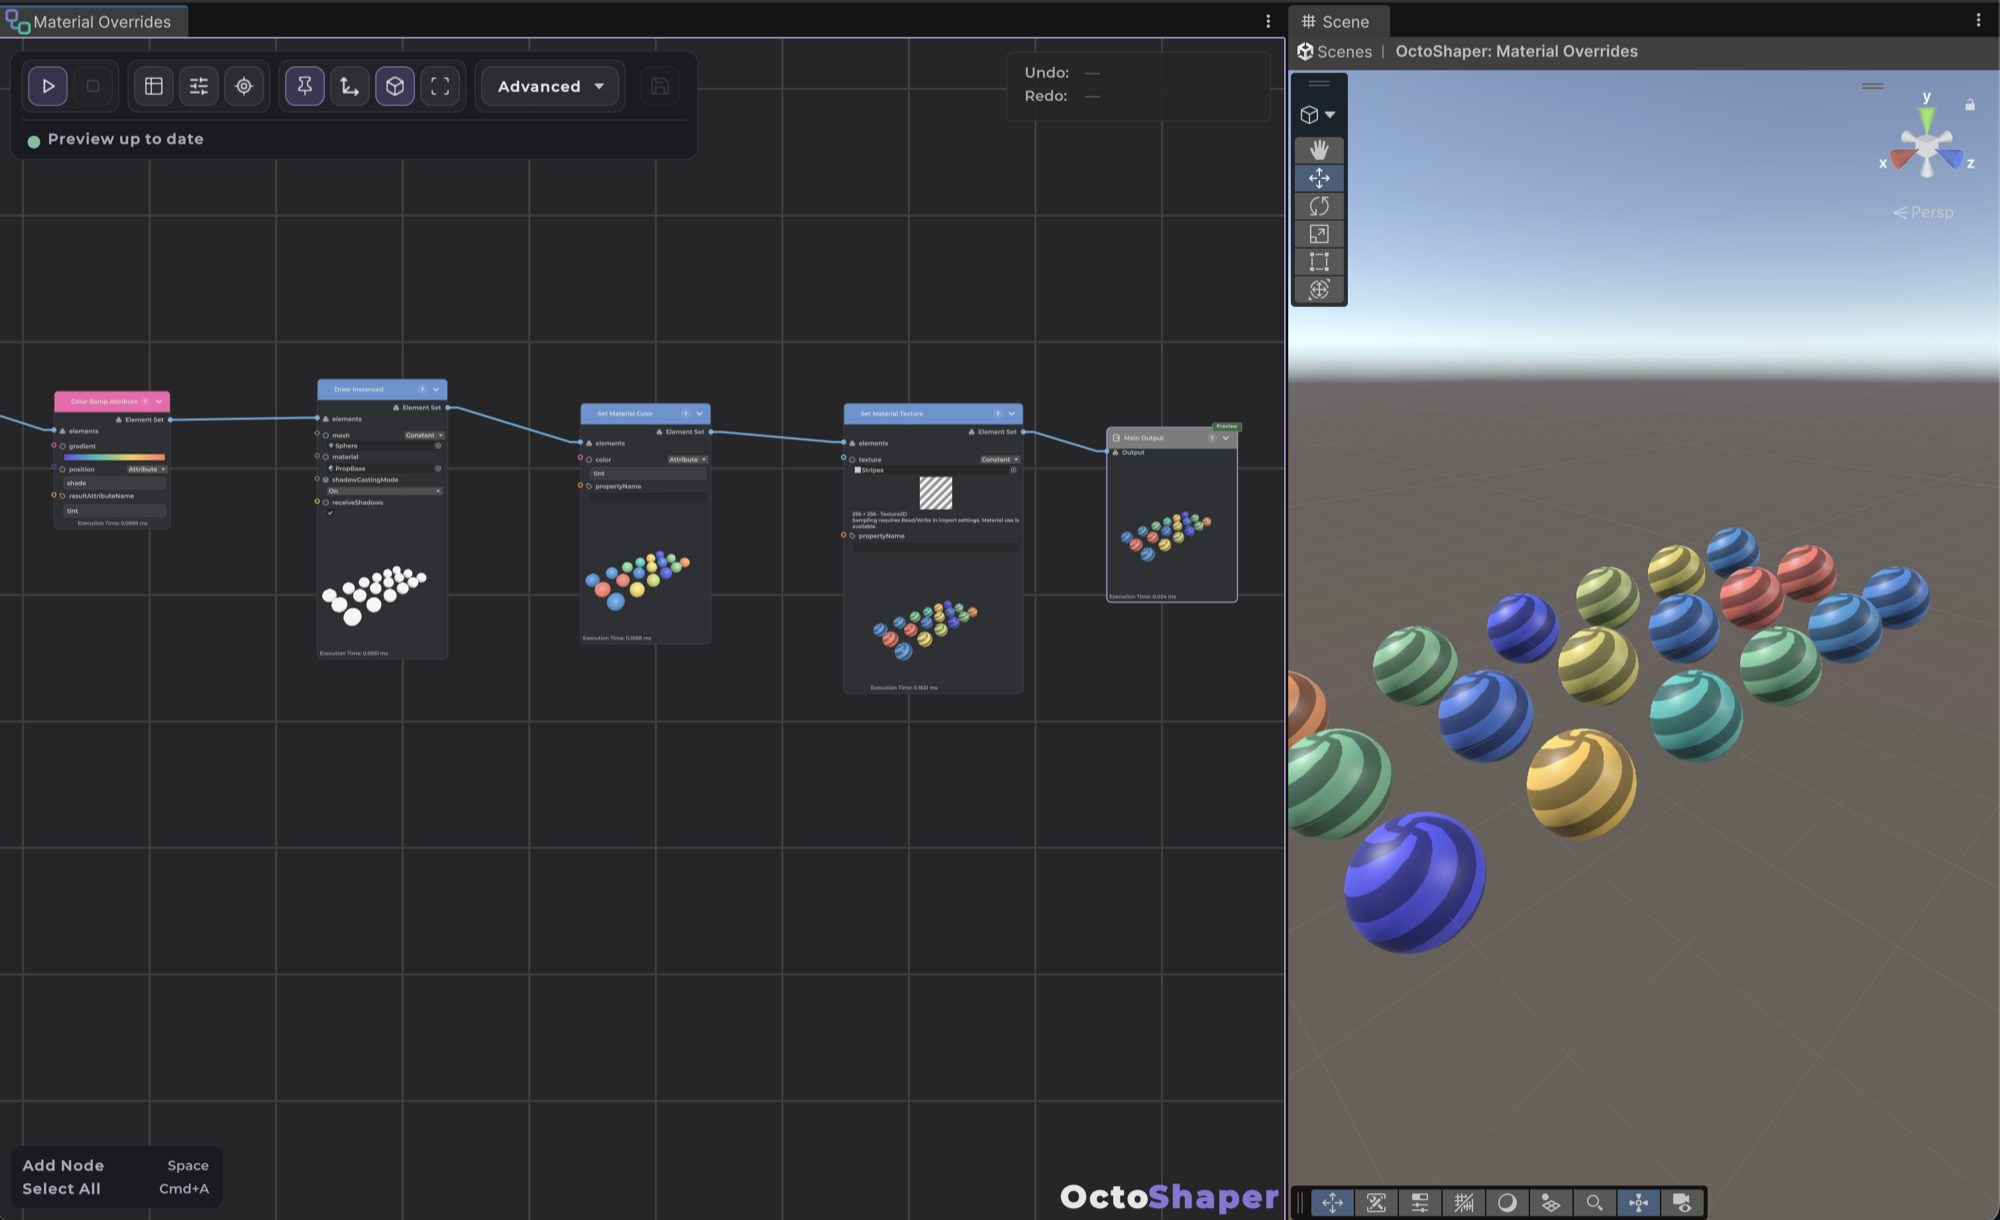The width and height of the screenshot is (2000, 1220).
Task: Select the Scene tab
Action: [1337, 21]
